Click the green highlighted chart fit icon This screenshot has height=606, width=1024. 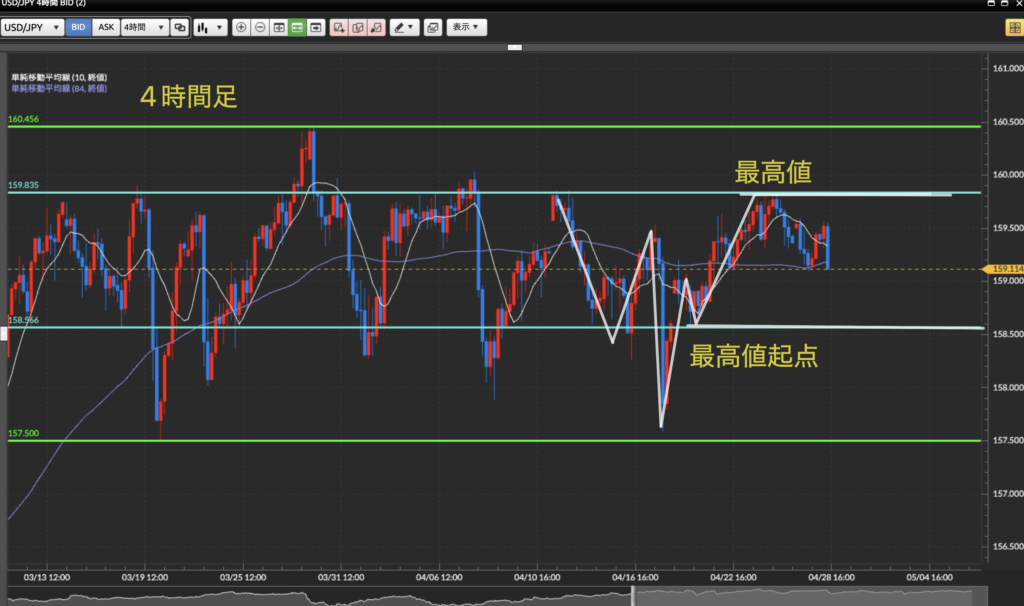point(297,28)
